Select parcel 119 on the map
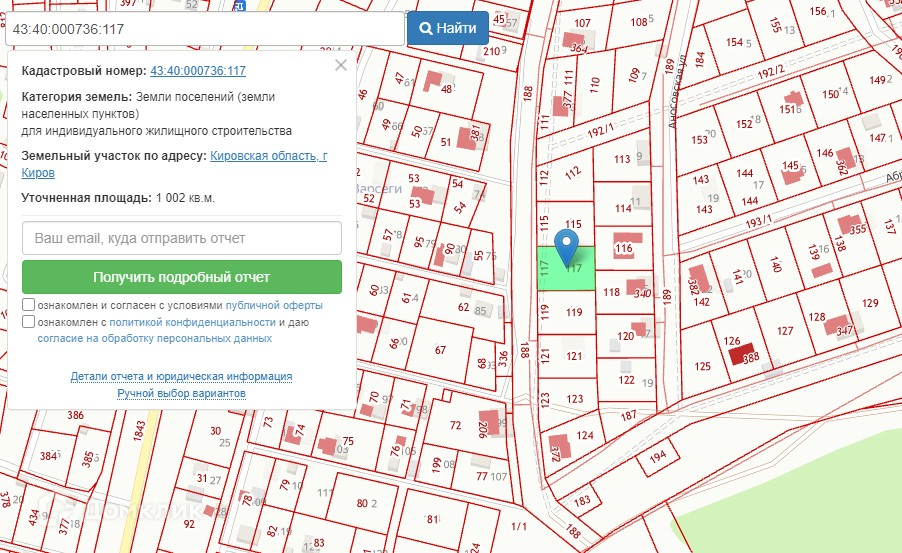Screen dimensions: 902x553 [x=567, y=312]
